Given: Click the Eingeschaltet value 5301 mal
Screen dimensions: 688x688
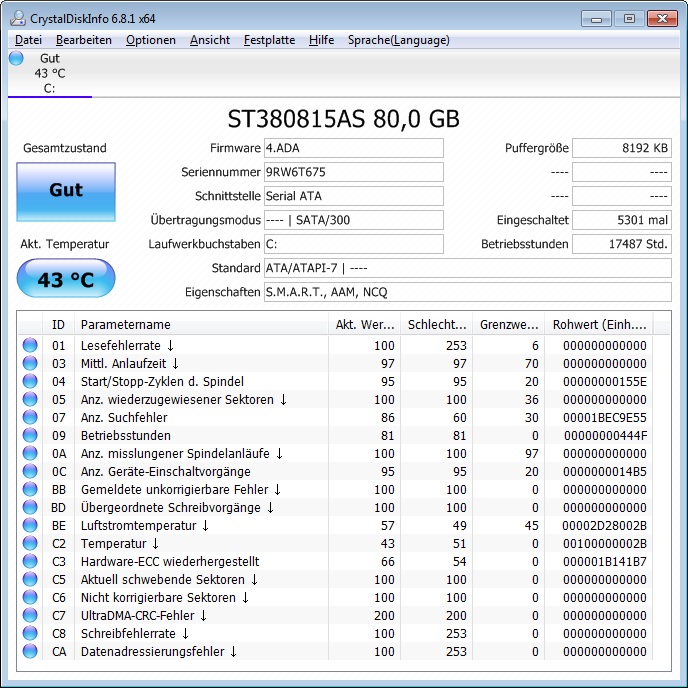Looking at the screenshot, I should pos(622,220).
